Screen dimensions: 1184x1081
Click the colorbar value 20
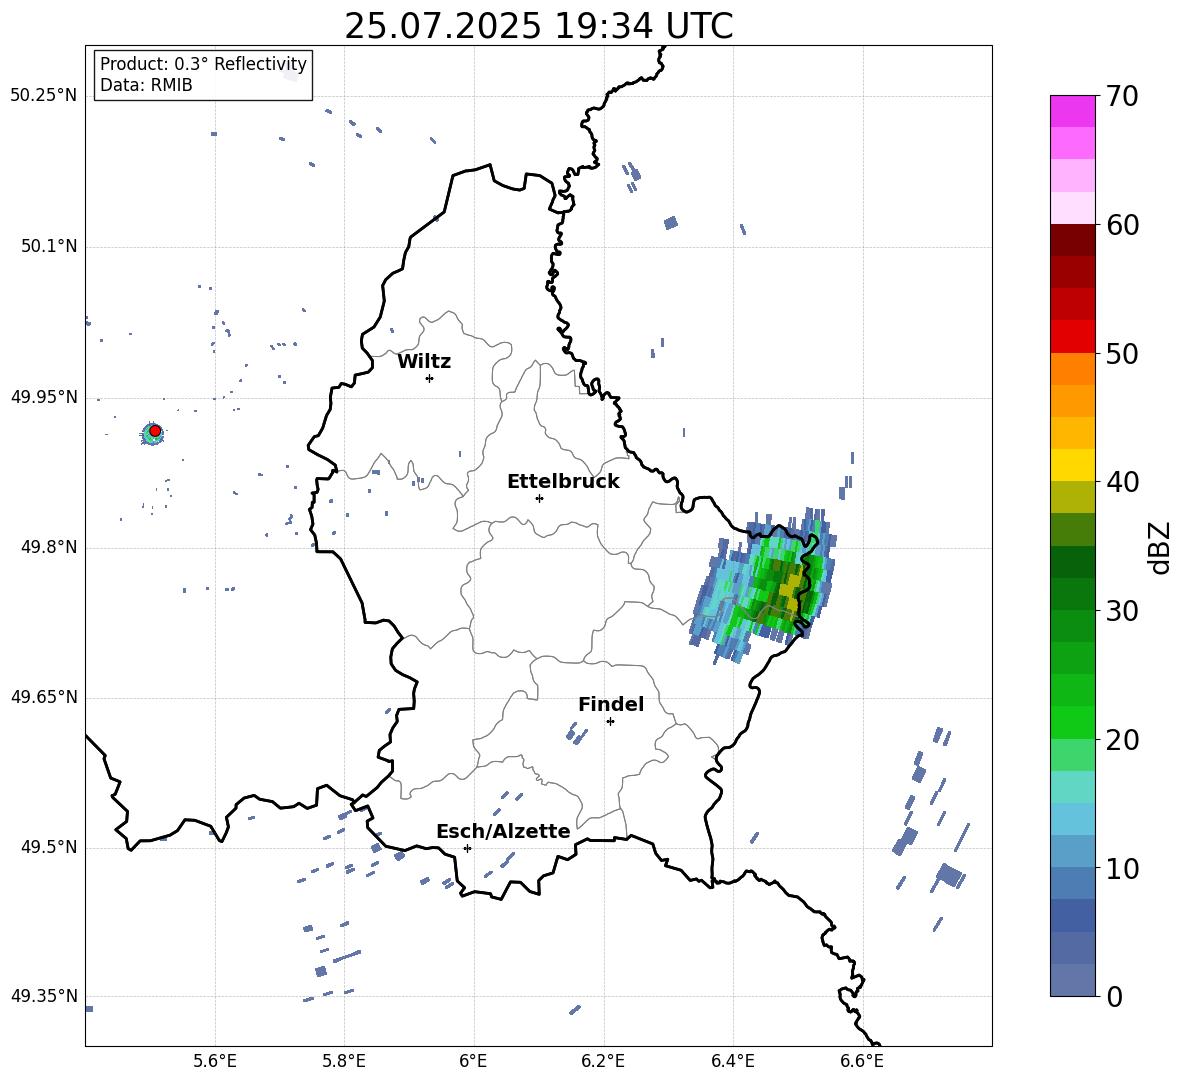[1122, 739]
